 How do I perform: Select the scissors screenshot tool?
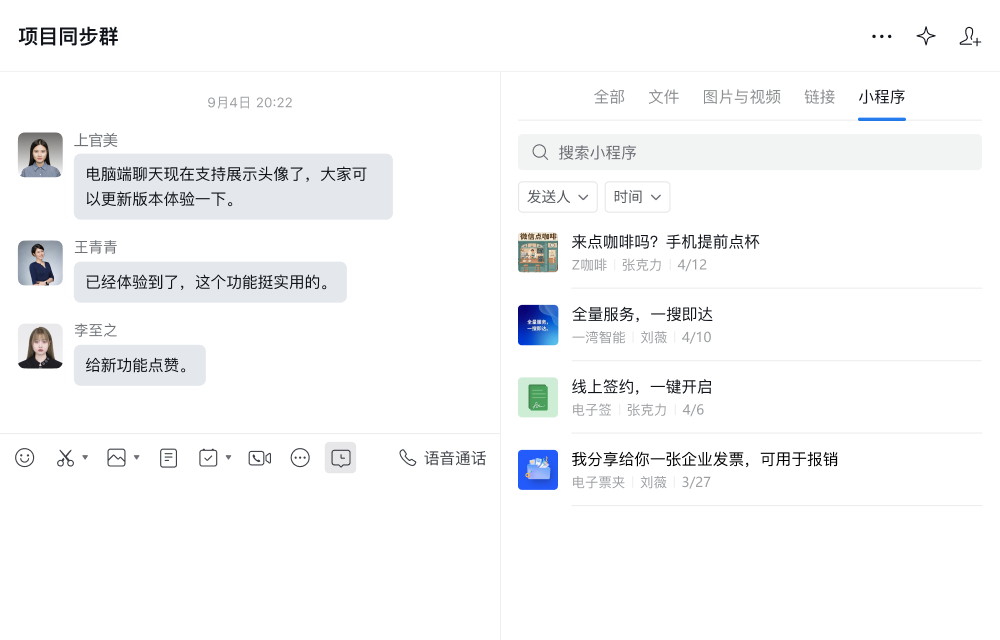click(65, 458)
